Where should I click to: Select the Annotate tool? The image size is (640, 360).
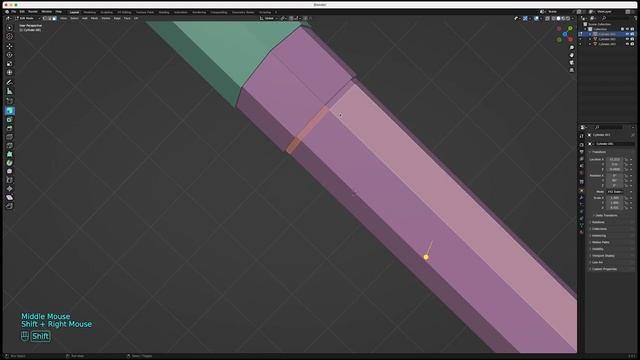click(9, 82)
